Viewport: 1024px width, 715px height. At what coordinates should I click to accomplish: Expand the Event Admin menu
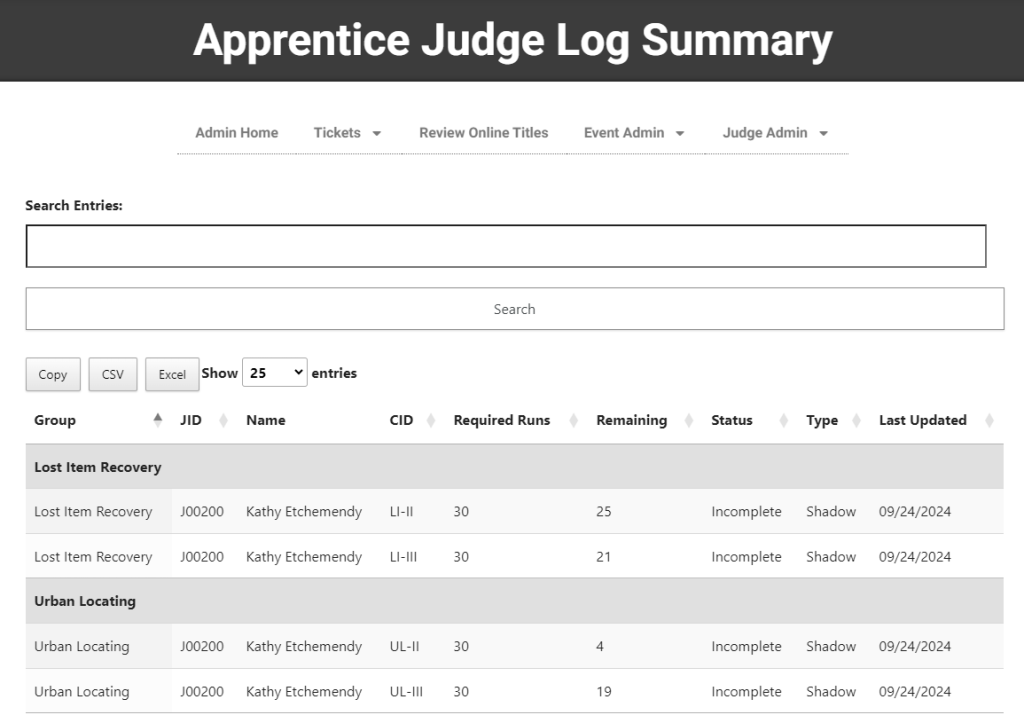click(634, 133)
